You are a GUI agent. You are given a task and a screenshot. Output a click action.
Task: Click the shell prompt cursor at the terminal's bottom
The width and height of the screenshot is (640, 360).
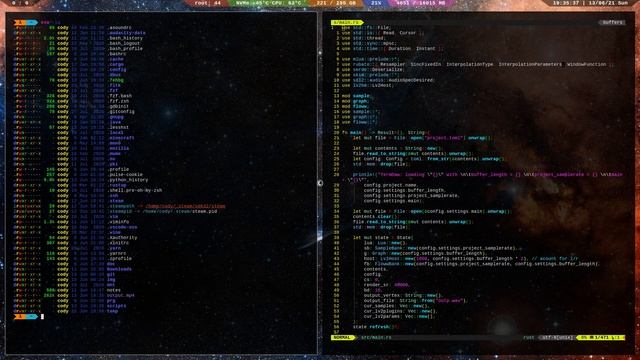[x=42, y=317]
